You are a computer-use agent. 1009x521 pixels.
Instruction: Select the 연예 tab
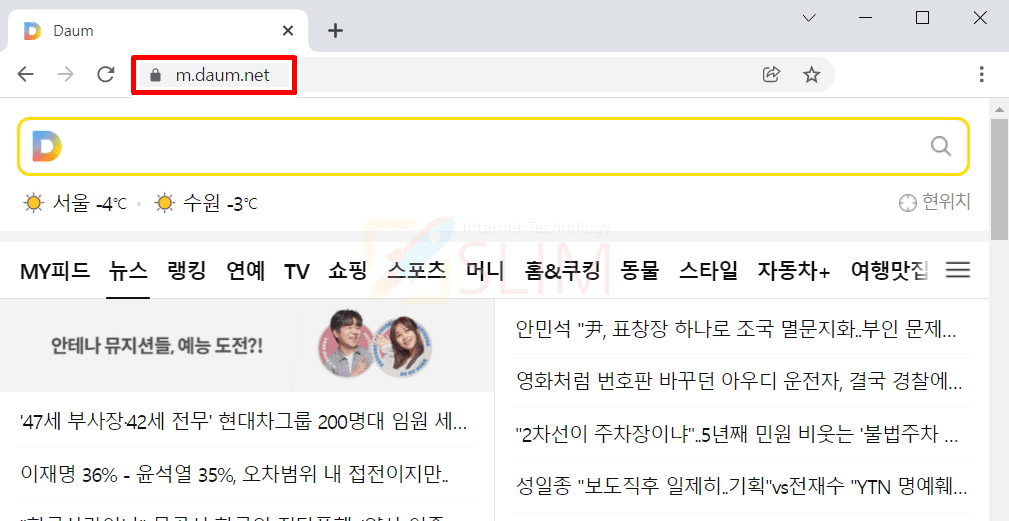pos(245,271)
